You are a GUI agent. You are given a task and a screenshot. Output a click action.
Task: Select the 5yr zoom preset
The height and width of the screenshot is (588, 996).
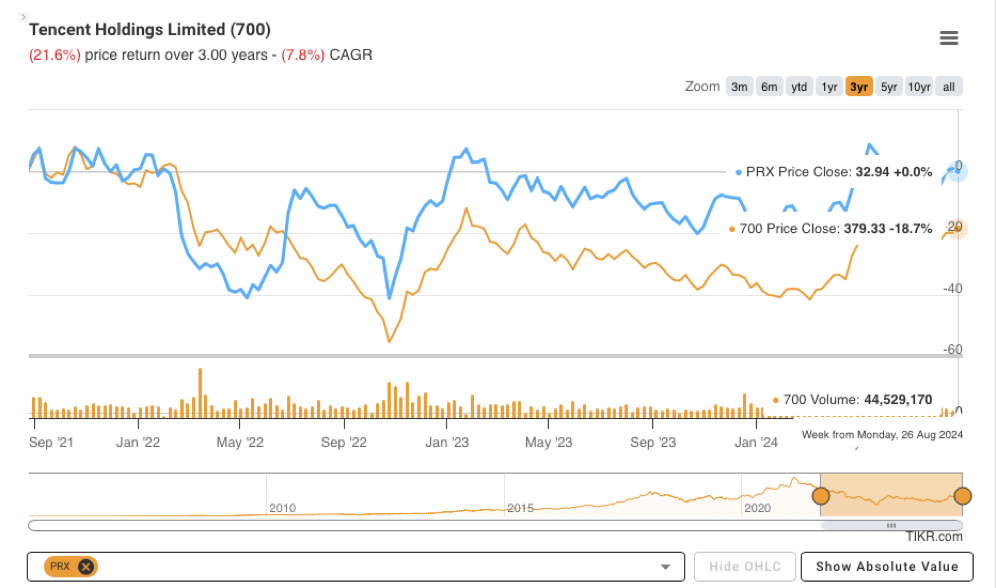tap(888, 87)
